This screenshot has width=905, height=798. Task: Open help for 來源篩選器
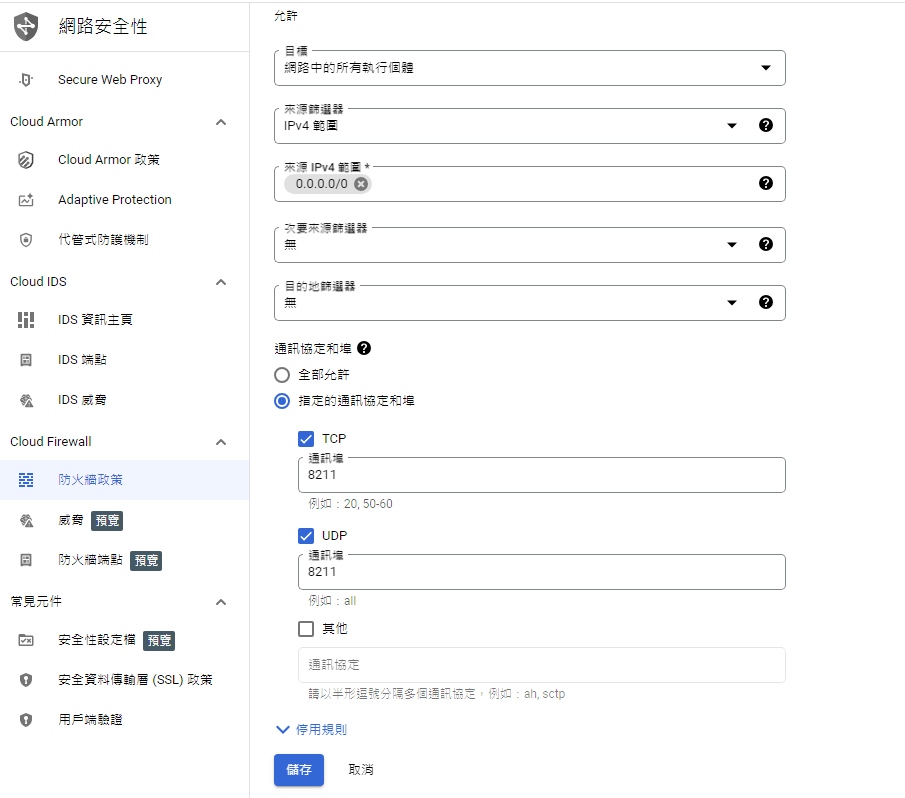coord(766,125)
